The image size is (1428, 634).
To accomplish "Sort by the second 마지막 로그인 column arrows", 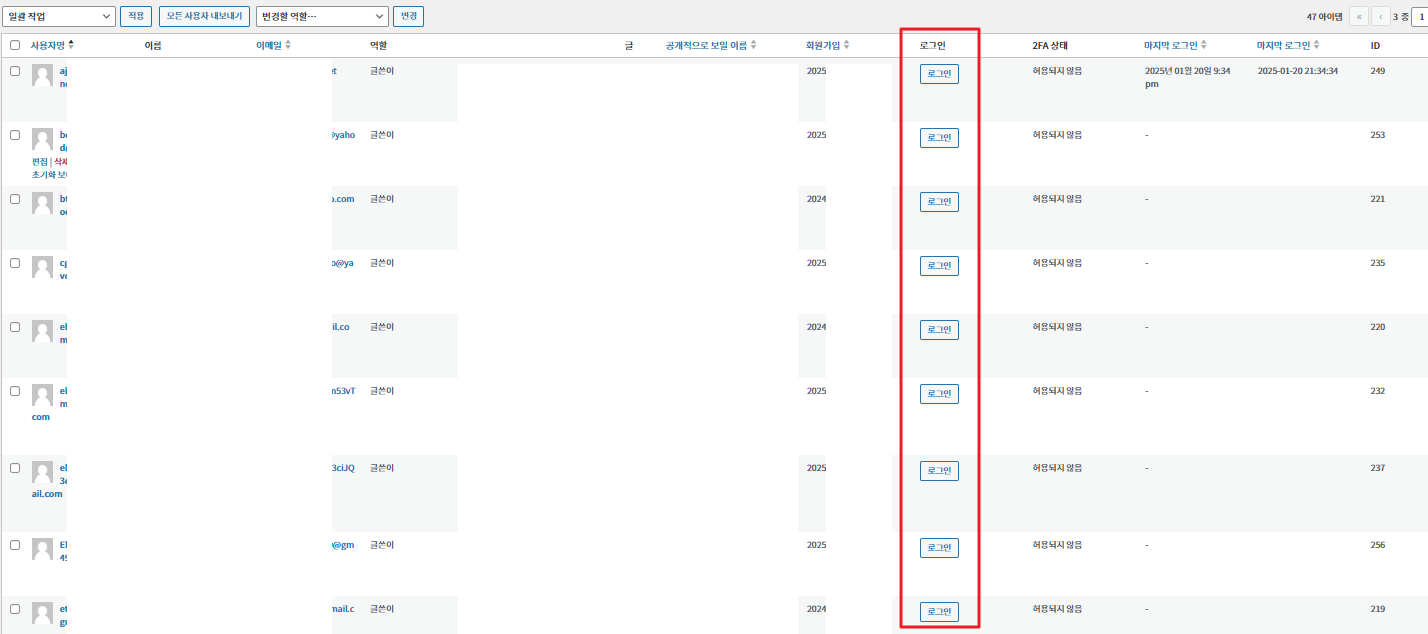I will [1316, 44].
